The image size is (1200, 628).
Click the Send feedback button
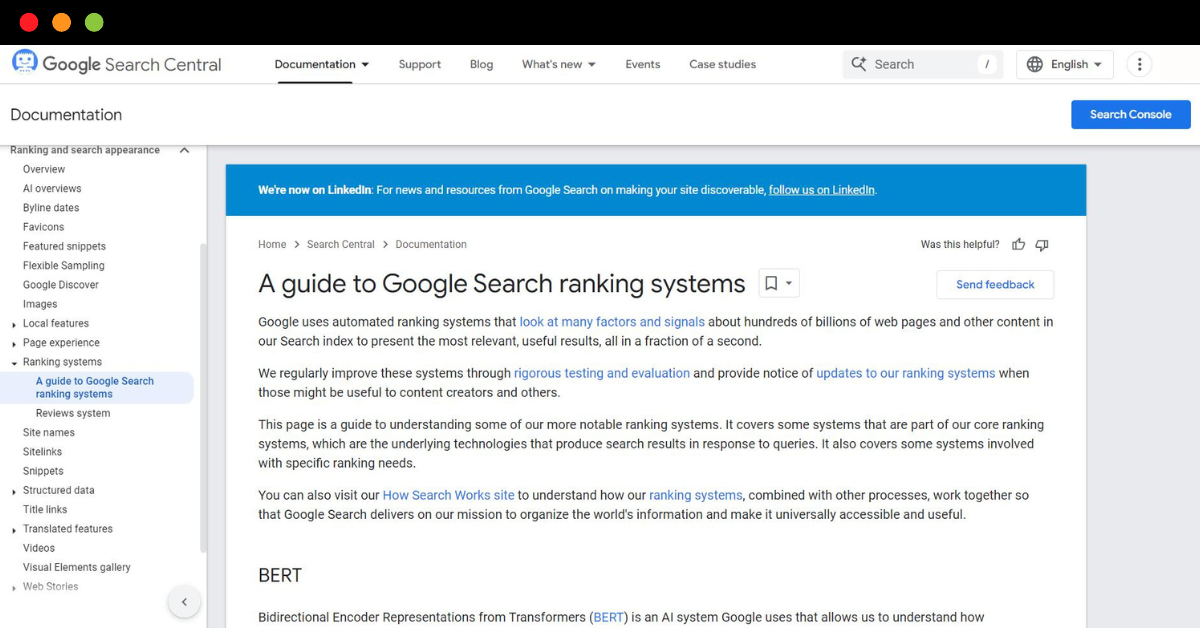pyautogui.click(x=995, y=284)
